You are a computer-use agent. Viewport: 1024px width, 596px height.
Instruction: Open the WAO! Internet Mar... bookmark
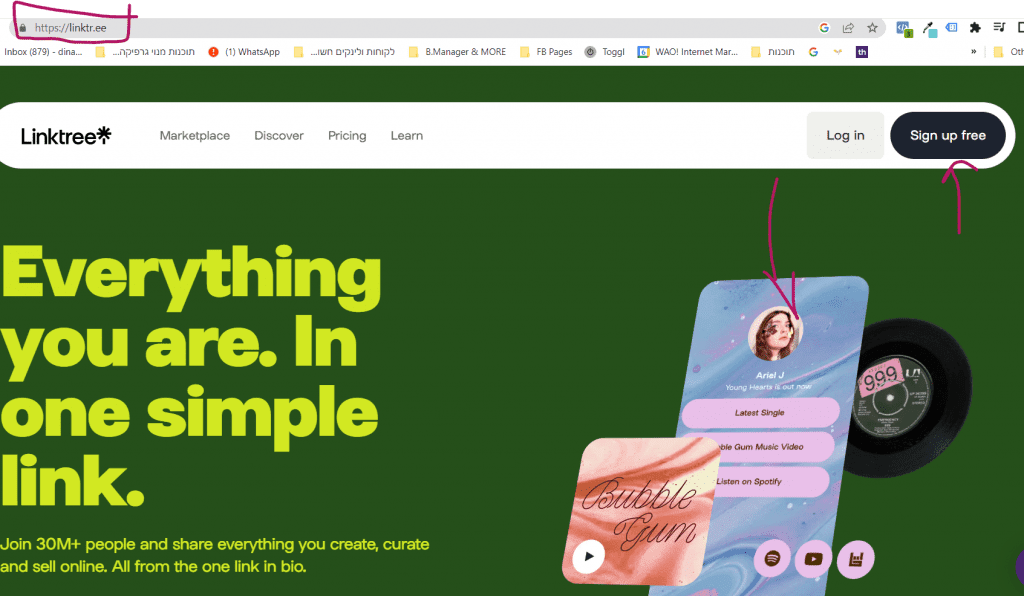pos(688,52)
